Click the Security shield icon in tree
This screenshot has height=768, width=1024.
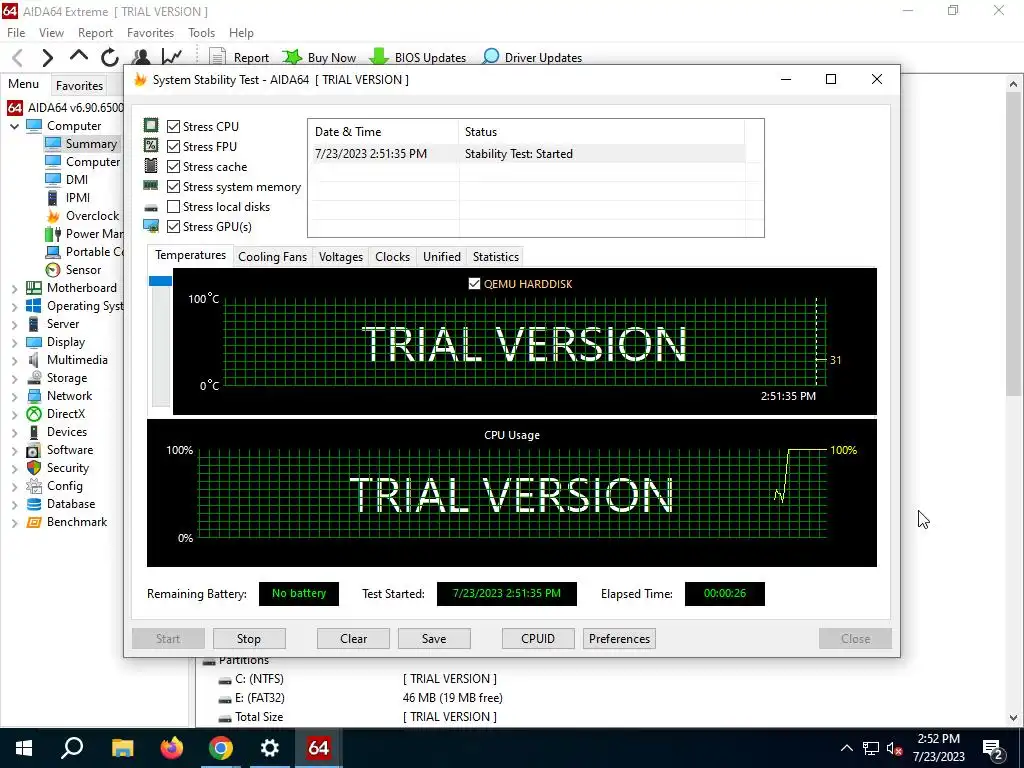click(33, 468)
